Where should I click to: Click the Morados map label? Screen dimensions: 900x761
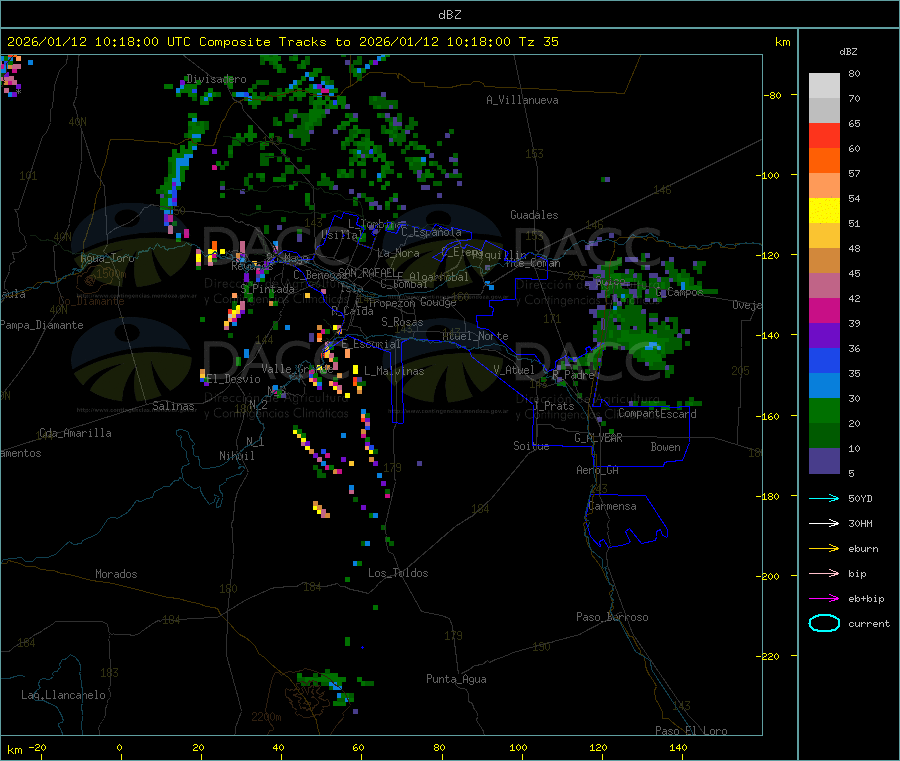coord(116,574)
